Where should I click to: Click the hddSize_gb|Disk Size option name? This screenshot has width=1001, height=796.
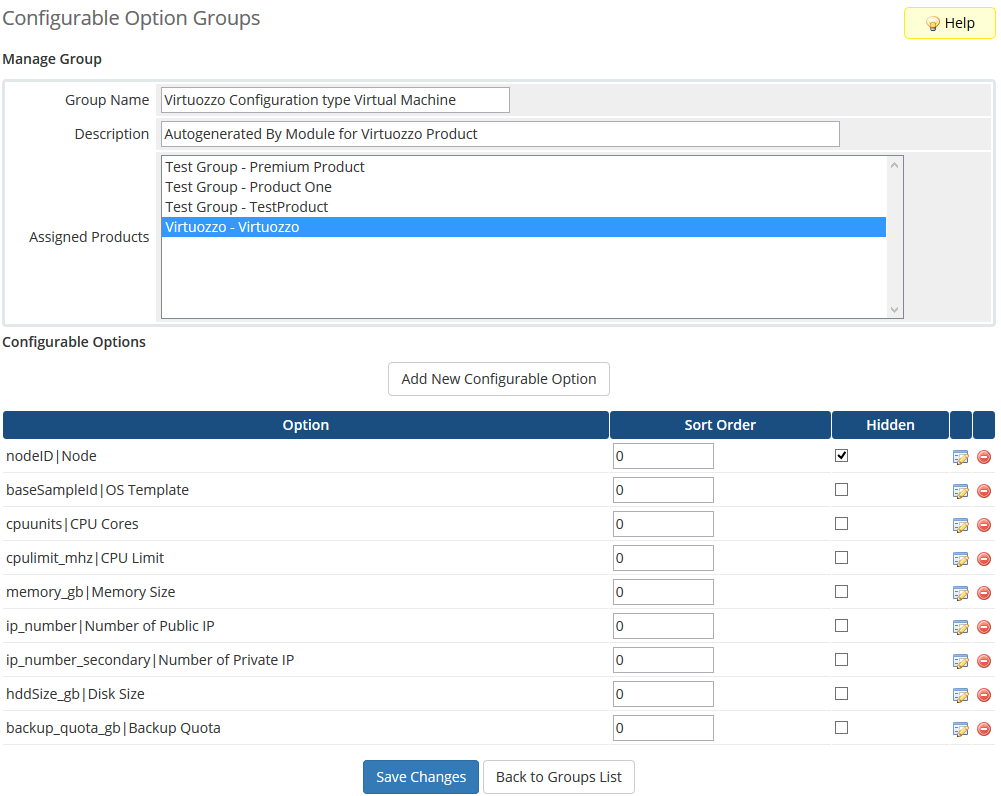click(75, 695)
